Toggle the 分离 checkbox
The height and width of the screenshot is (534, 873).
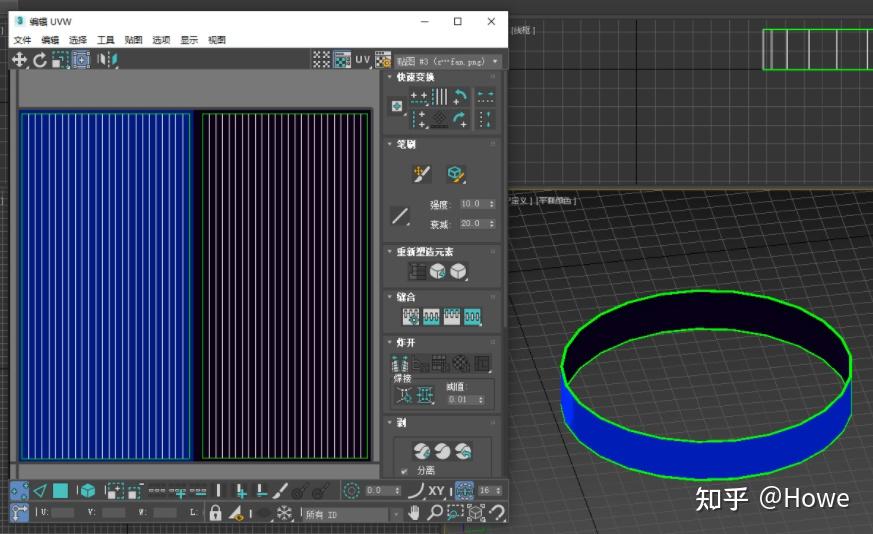click(404, 471)
